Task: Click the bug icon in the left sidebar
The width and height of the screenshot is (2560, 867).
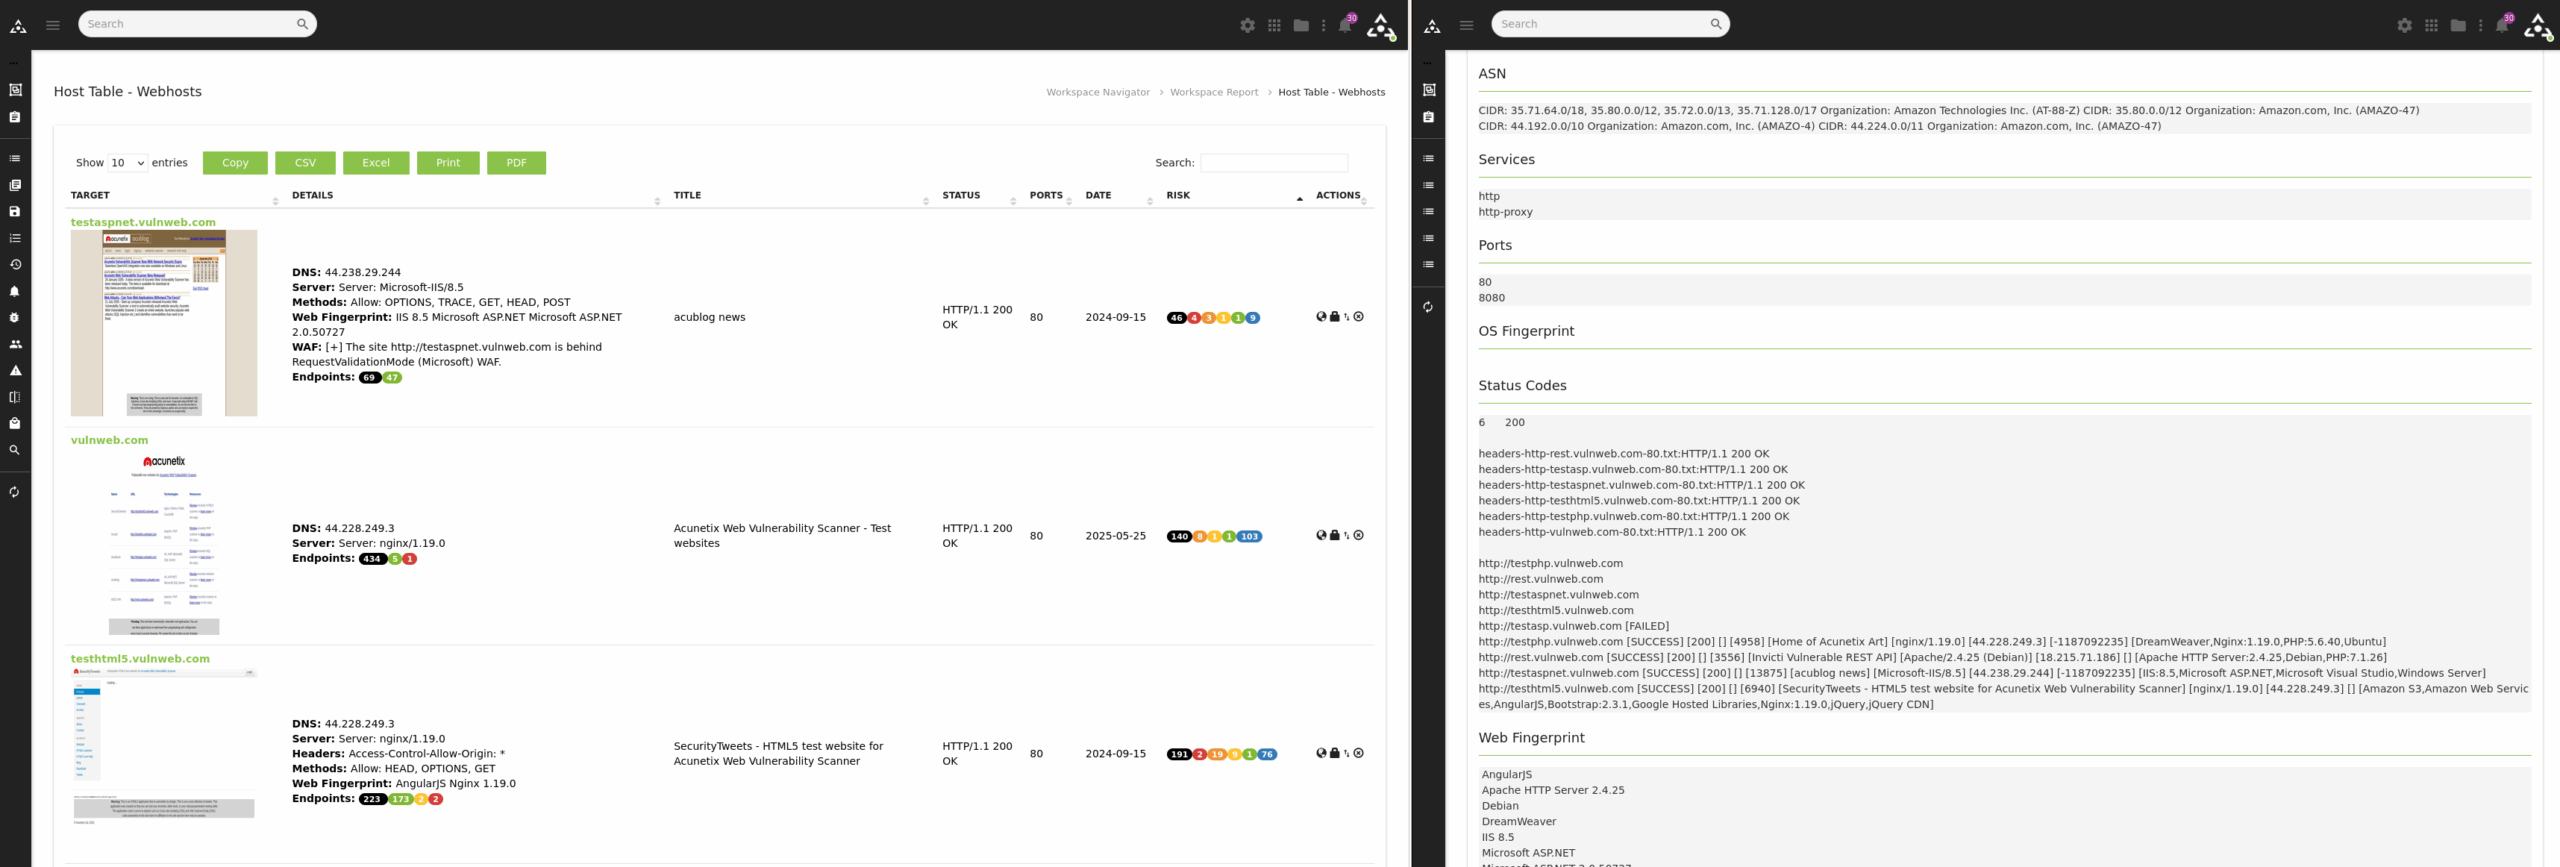Action: pos(15,317)
